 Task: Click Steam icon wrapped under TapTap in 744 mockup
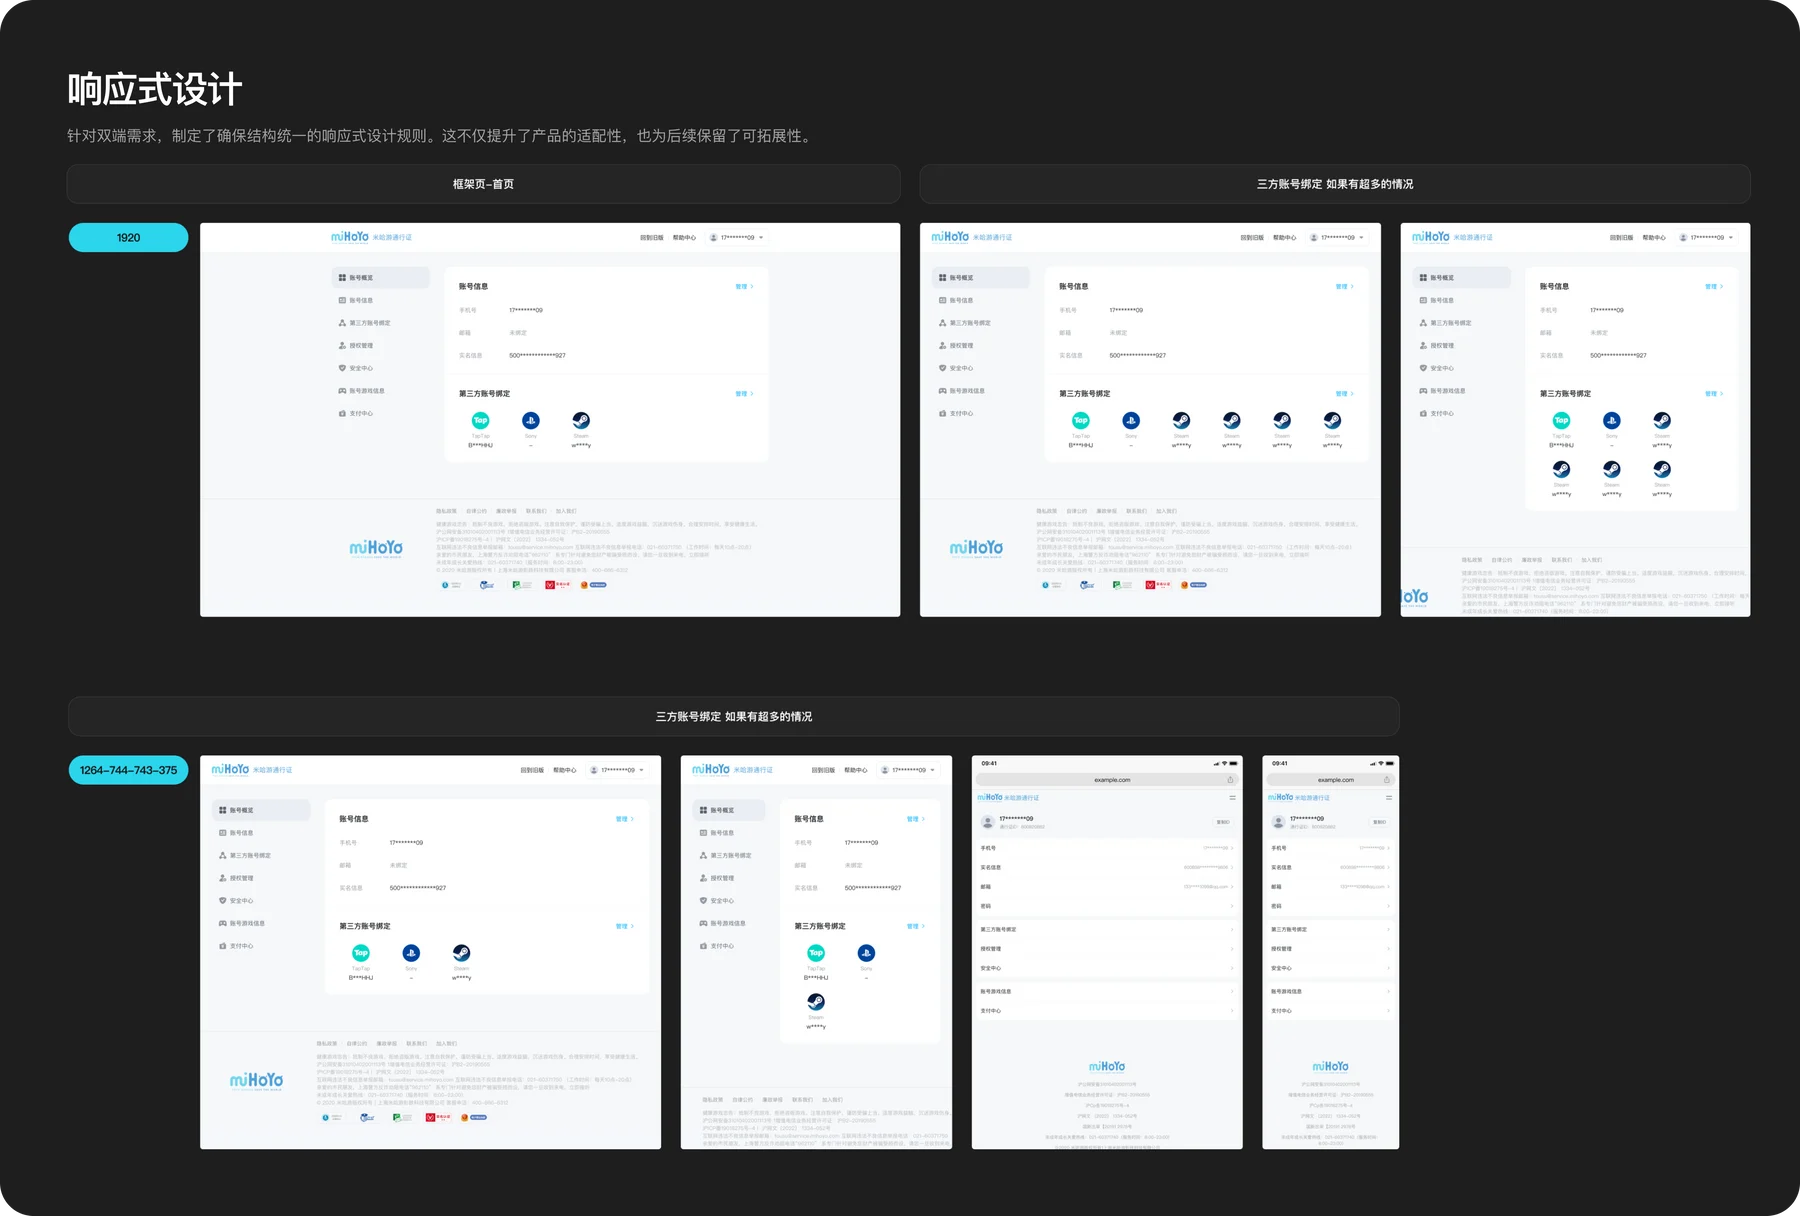pyautogui.click(x=816, y=1002)
